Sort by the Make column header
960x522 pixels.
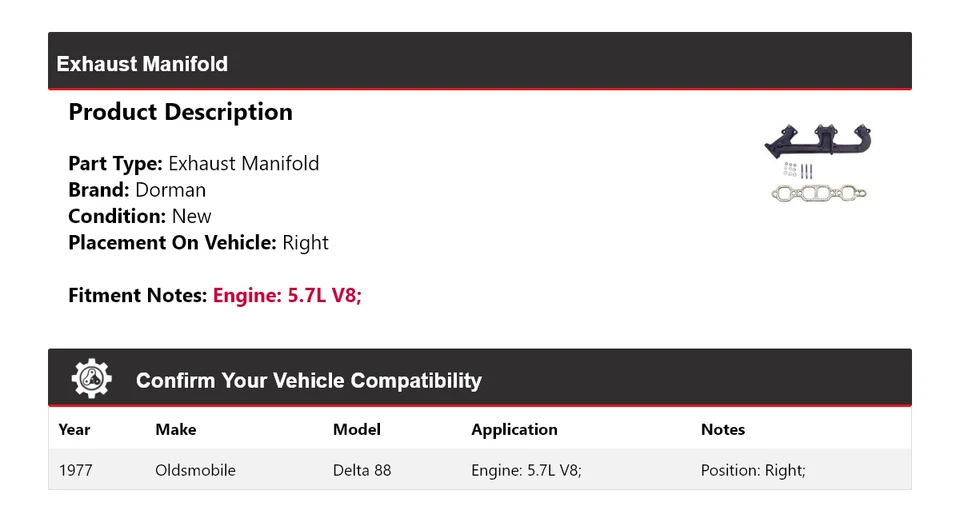(x=176, y=429)
